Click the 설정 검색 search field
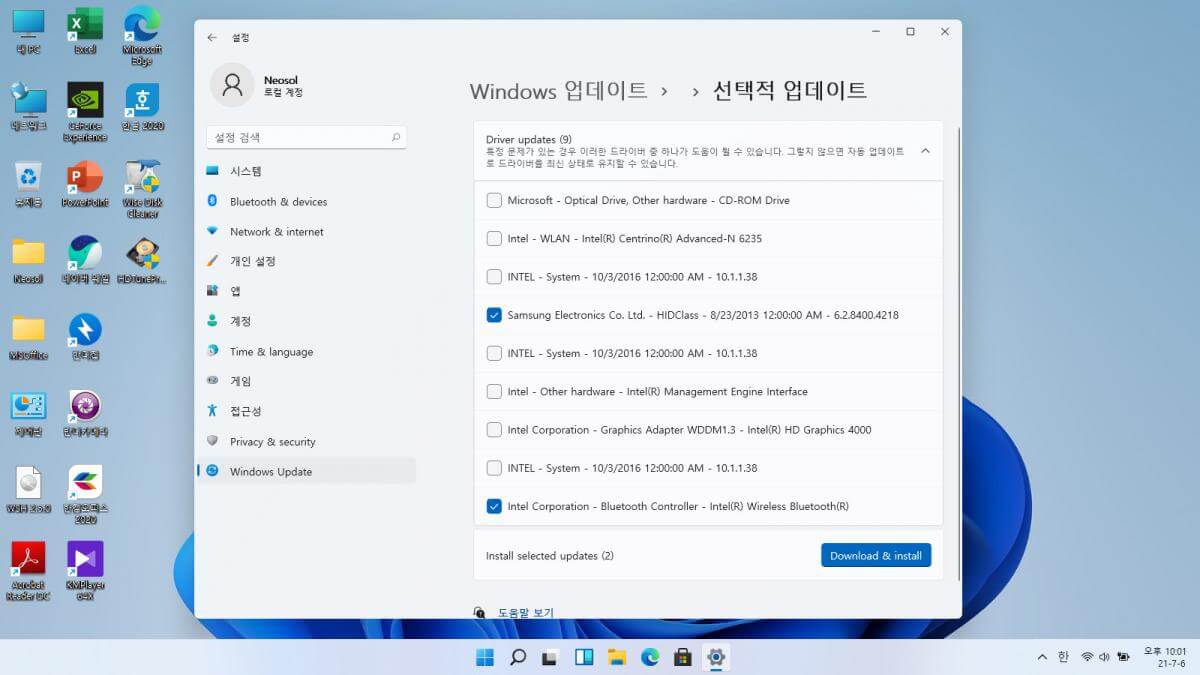Viewport: 1200px width, 675px height. click(306, 137)
